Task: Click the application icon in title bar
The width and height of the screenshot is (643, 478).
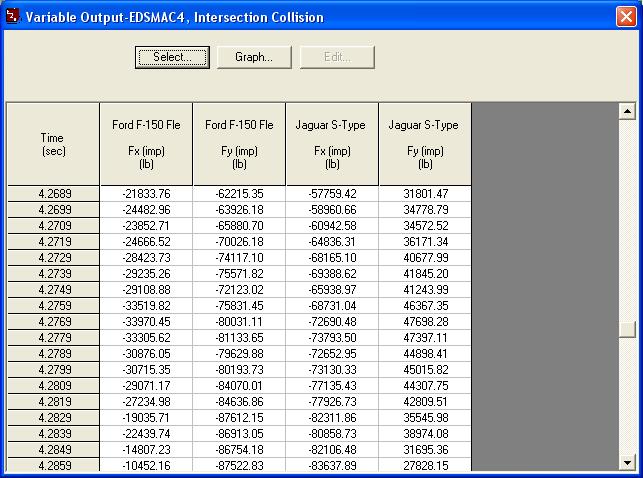Action: [12, 16]
